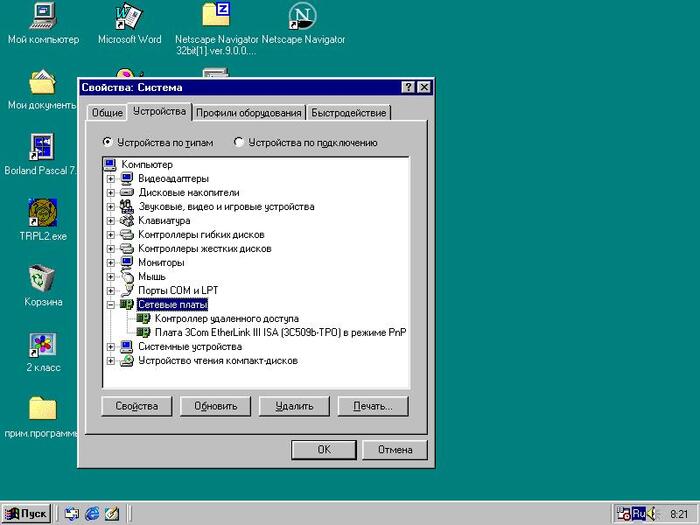Viewport: 700px width, 525px height.
Task: Open the Корзина recycle bin icon
Action: tap(43, 279)
